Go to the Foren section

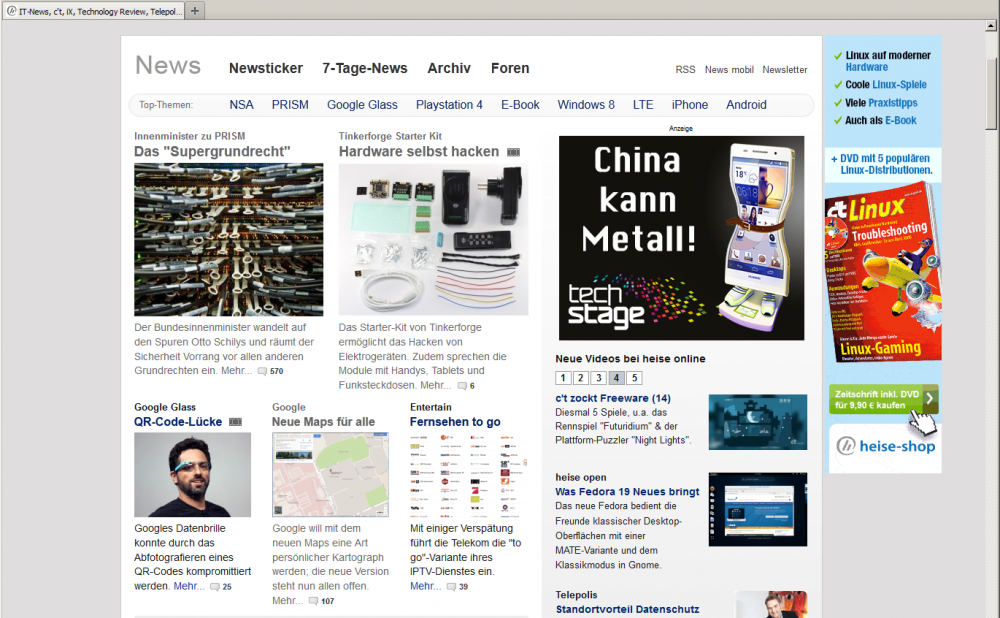coord(510,68)
